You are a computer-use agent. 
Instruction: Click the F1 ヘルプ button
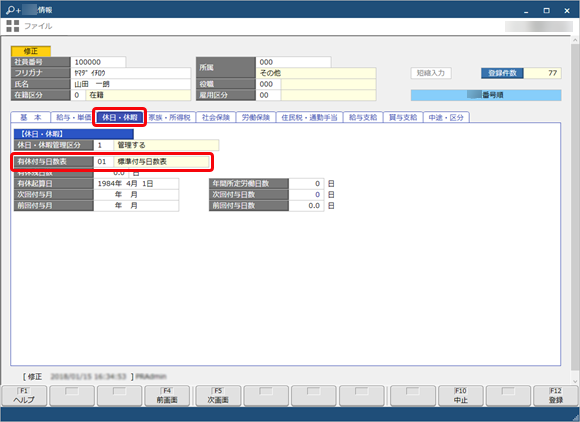pyautogui.click(x=24, y=395)
